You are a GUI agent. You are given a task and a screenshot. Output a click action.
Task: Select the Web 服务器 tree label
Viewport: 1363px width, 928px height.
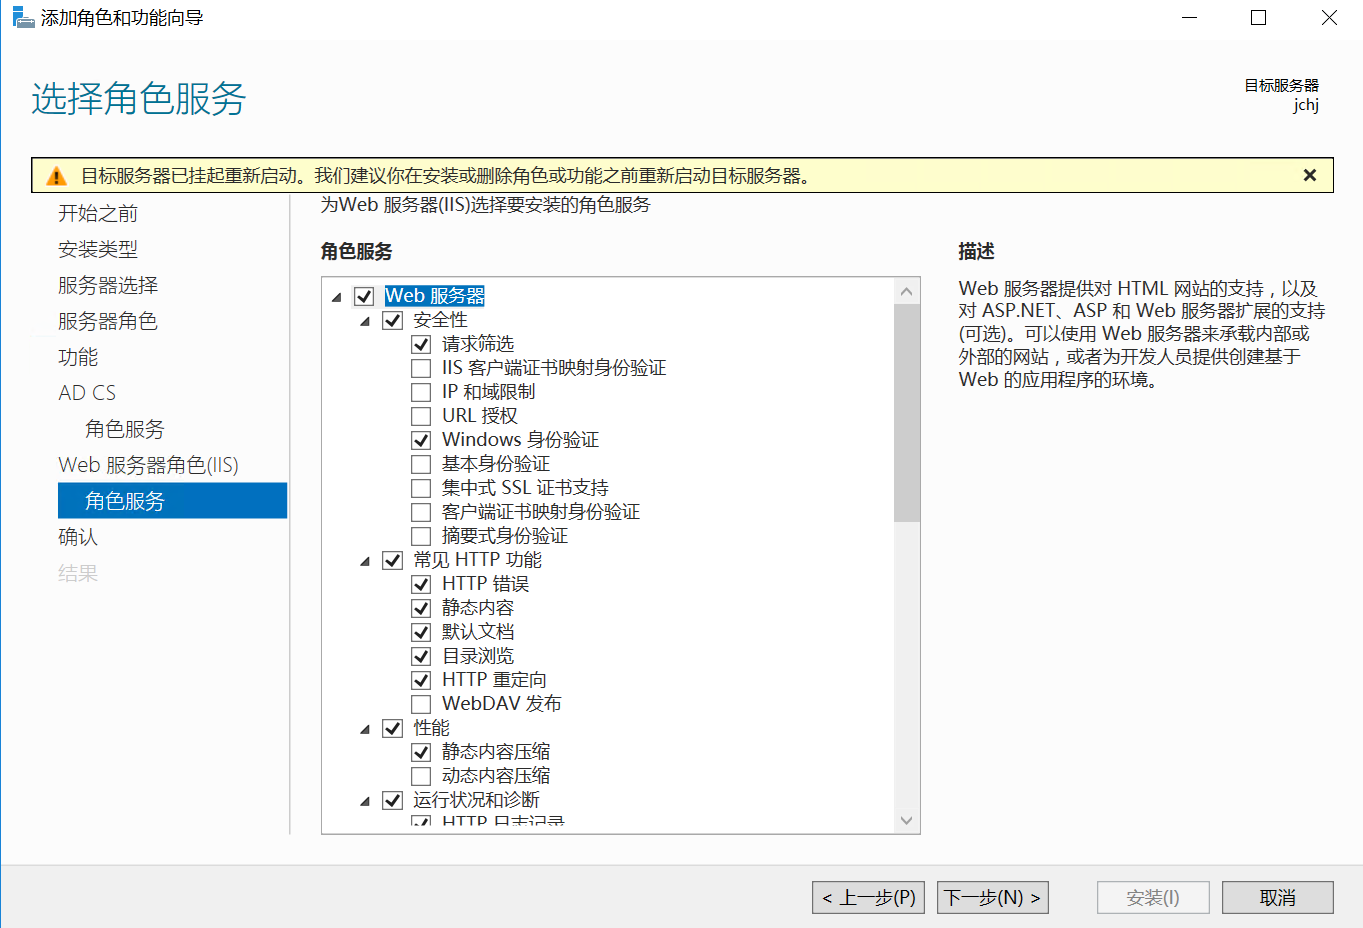click(x=435, y=296)
